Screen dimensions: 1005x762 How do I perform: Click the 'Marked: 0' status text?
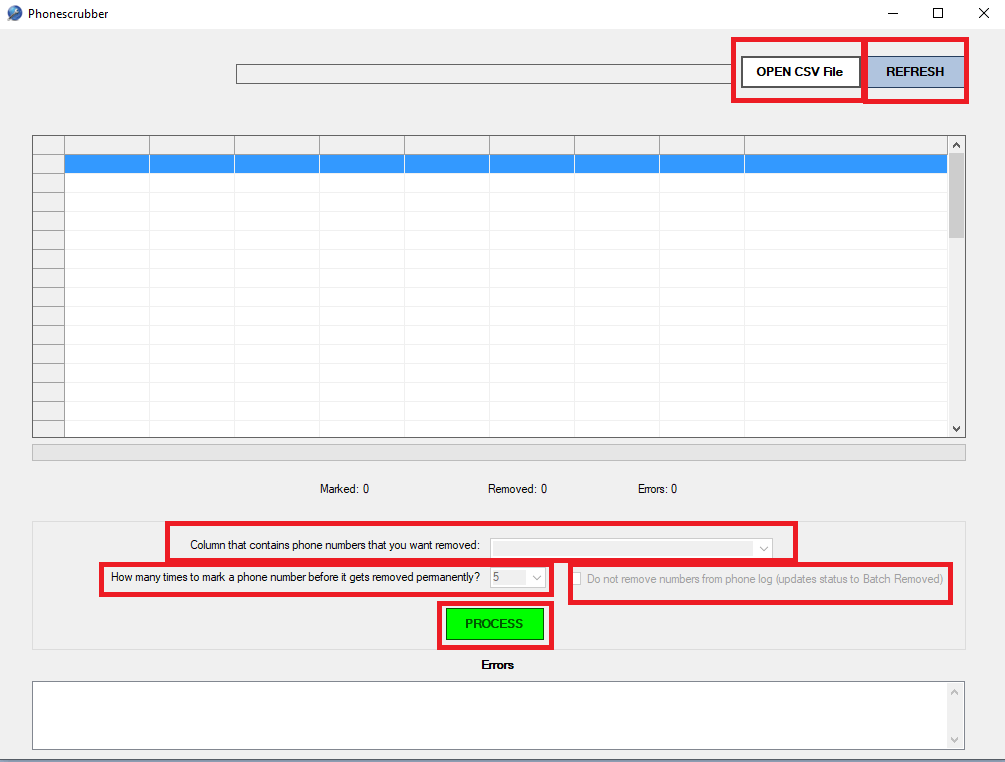344,489
